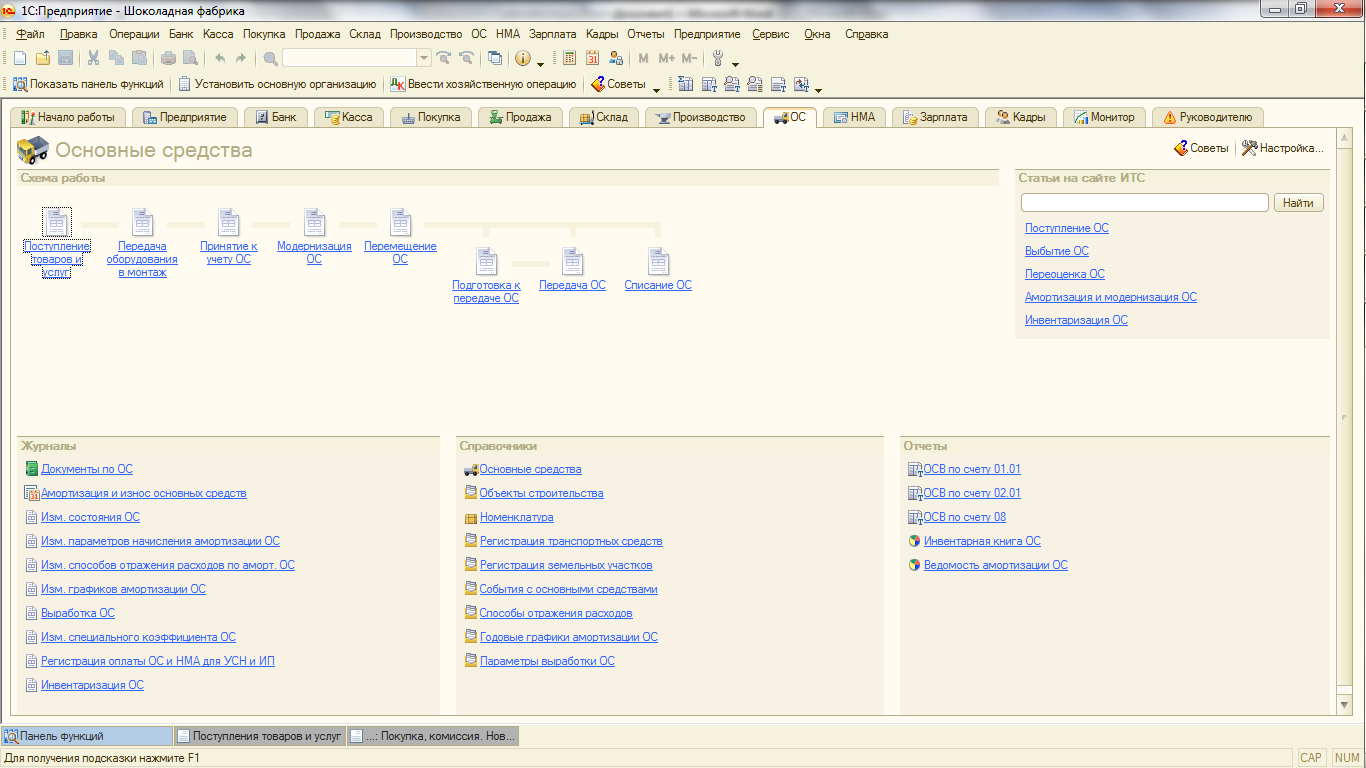The height and width of the screenshot is (768, 1366).
Task: Click the Help info icon in the toolbar
Action: [x=522, y=58]
